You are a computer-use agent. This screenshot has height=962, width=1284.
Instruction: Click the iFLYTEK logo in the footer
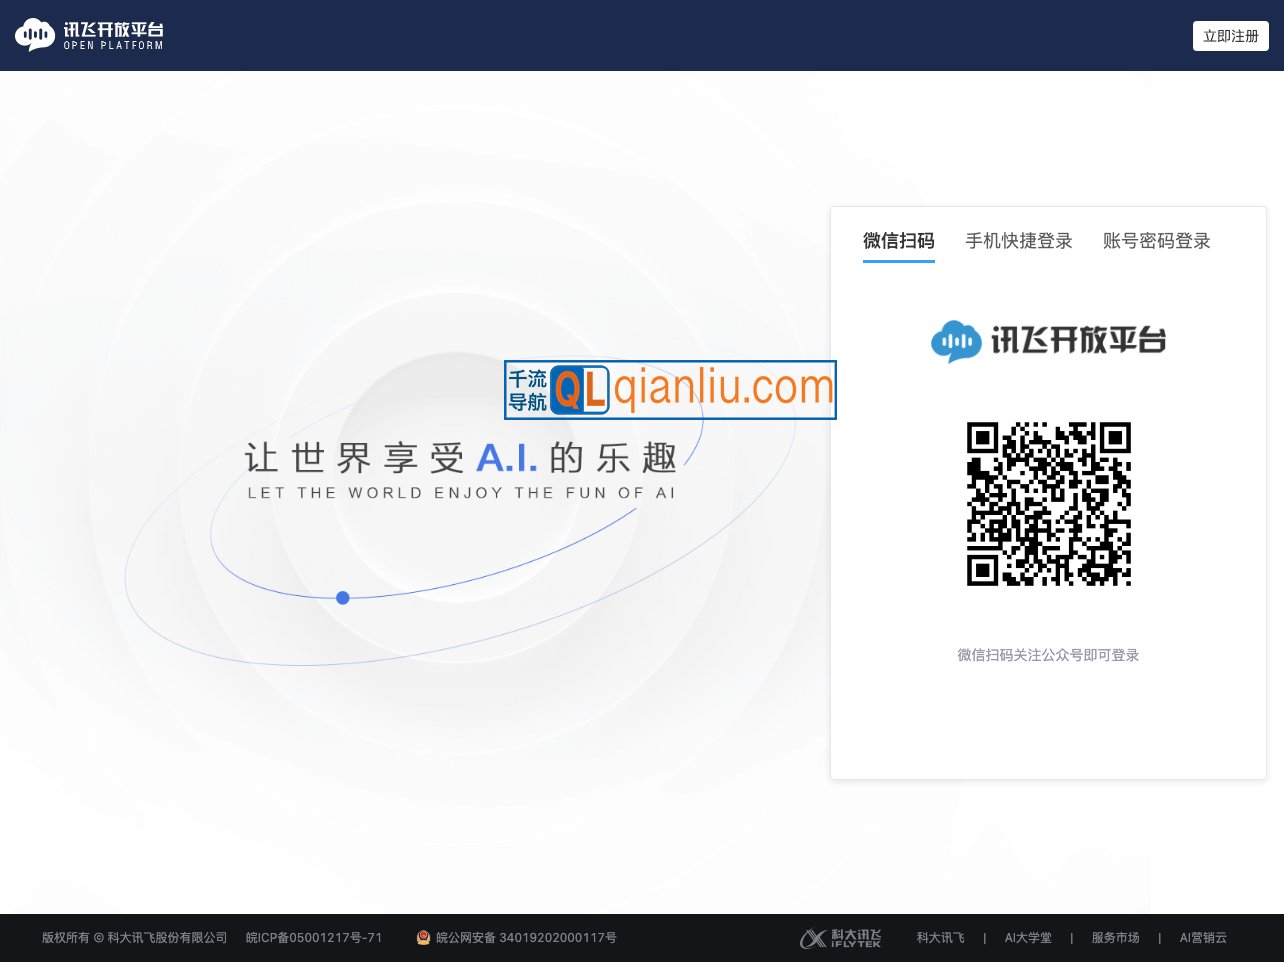[841, 938]
